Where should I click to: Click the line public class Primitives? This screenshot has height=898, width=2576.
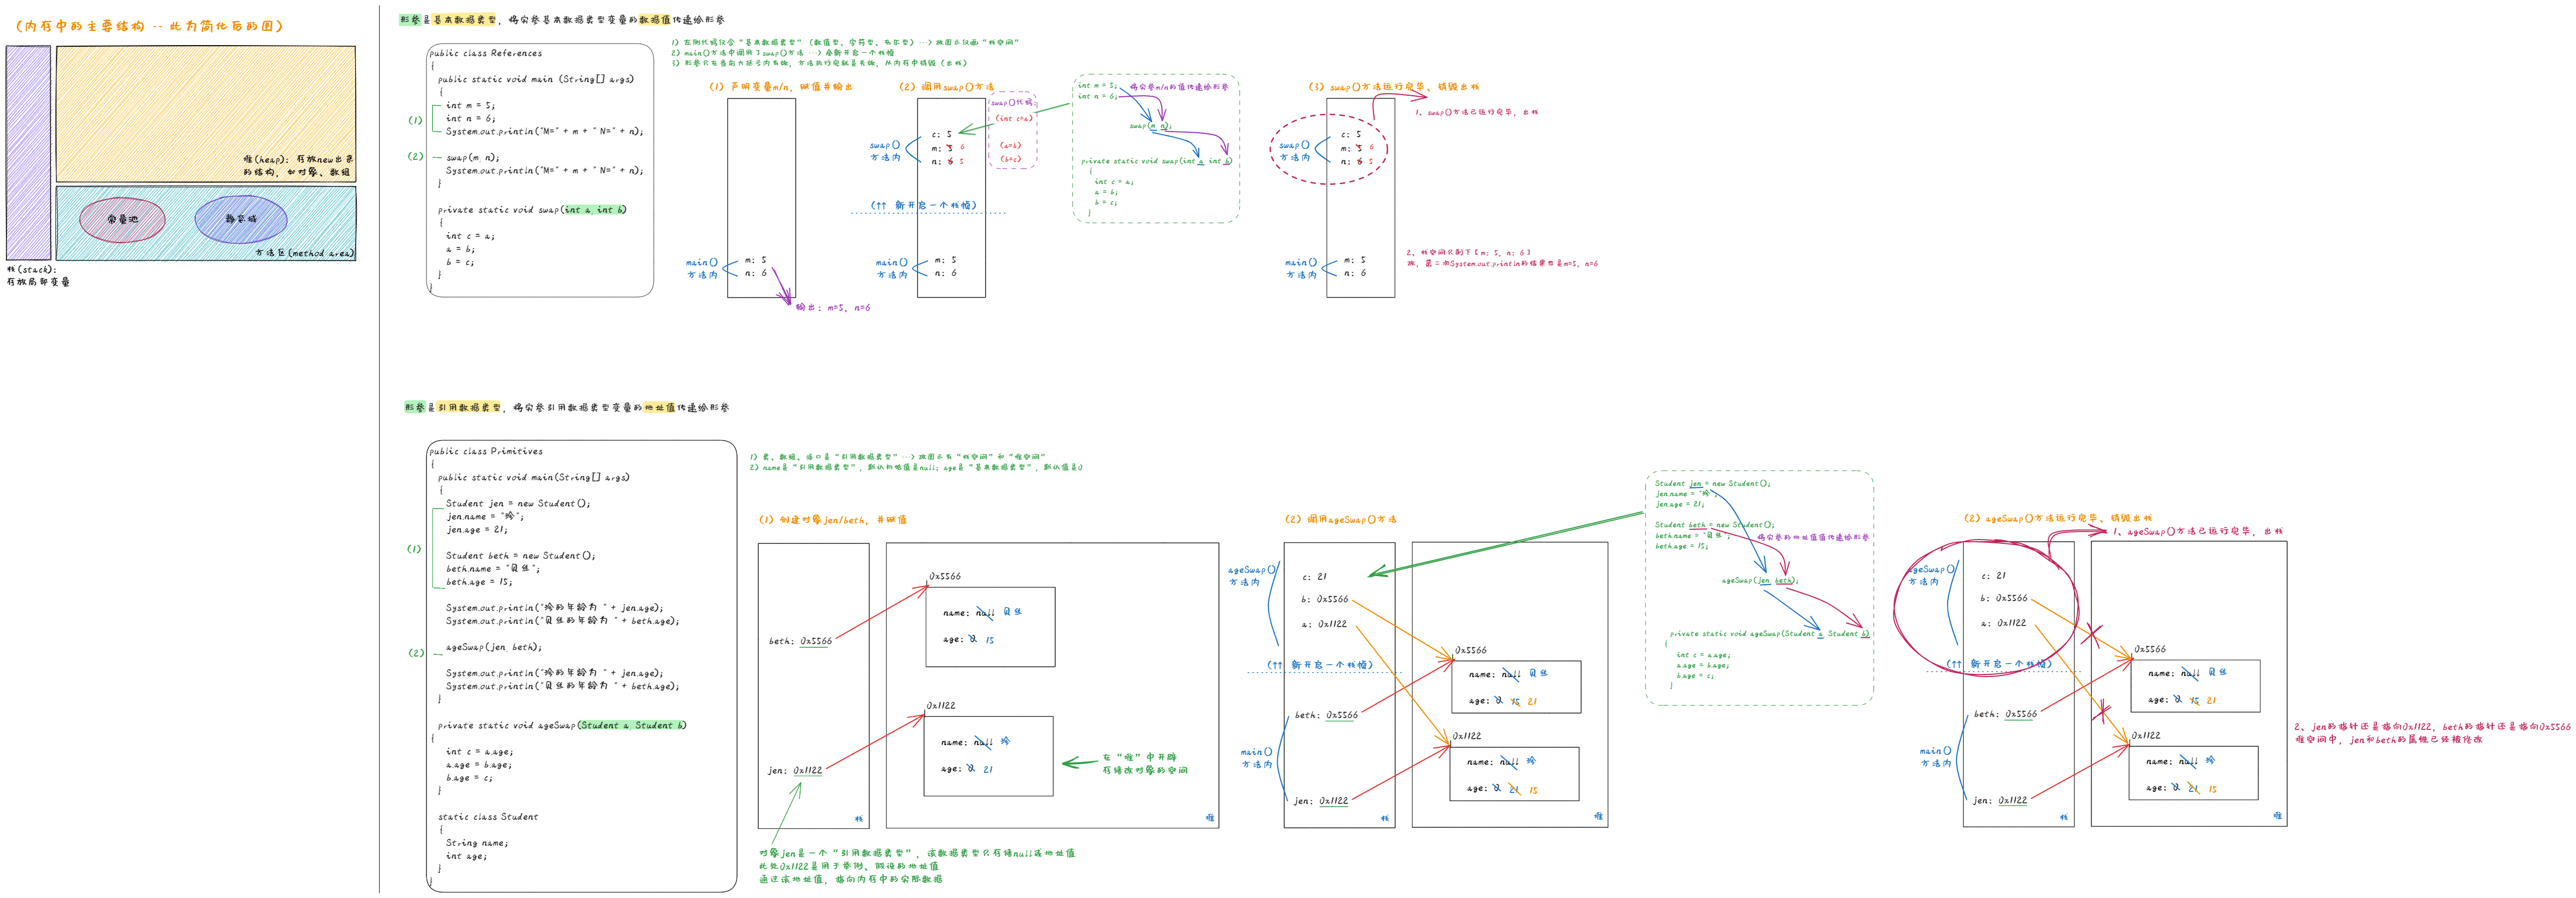pos(486,451)
